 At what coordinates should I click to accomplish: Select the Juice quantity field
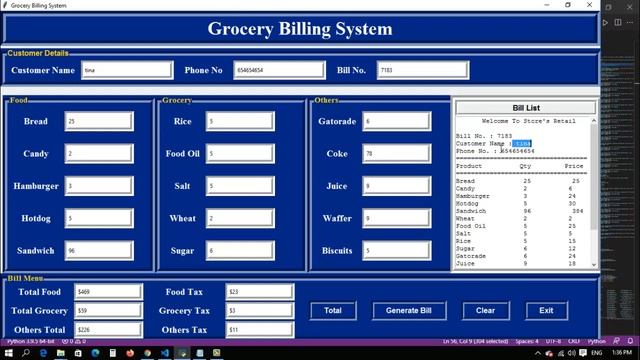tap(397, 186)
